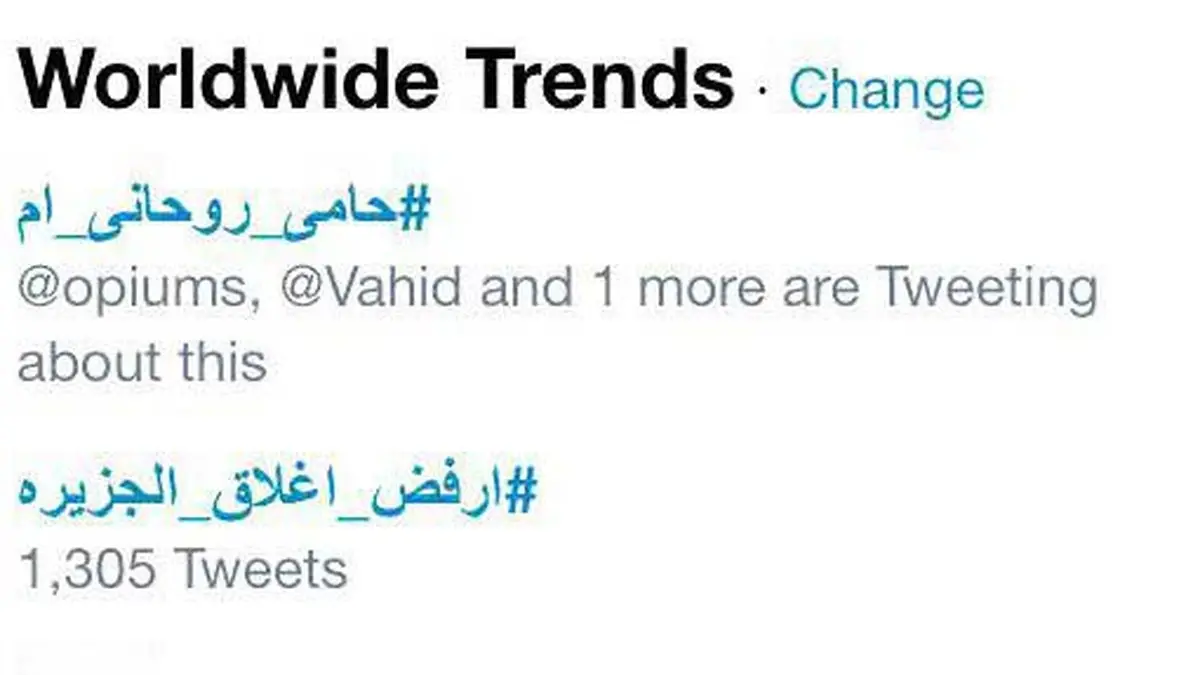Click the dot separator before Change
The image size is (1200, 675).
coord(762,92)
